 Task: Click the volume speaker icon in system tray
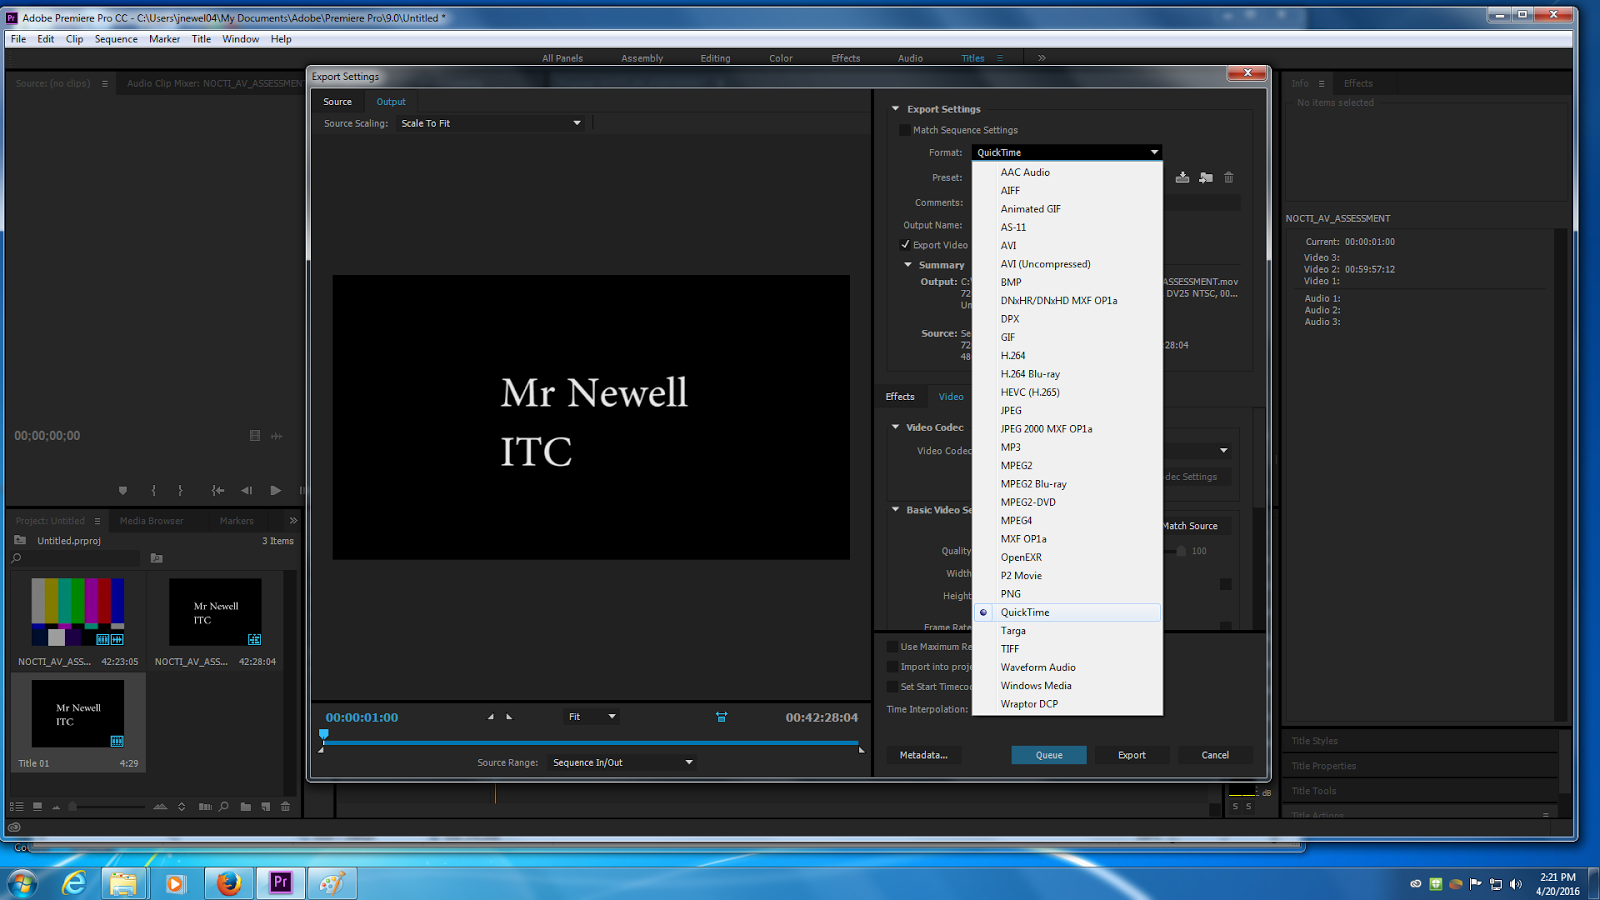[x=1516, y=884]
